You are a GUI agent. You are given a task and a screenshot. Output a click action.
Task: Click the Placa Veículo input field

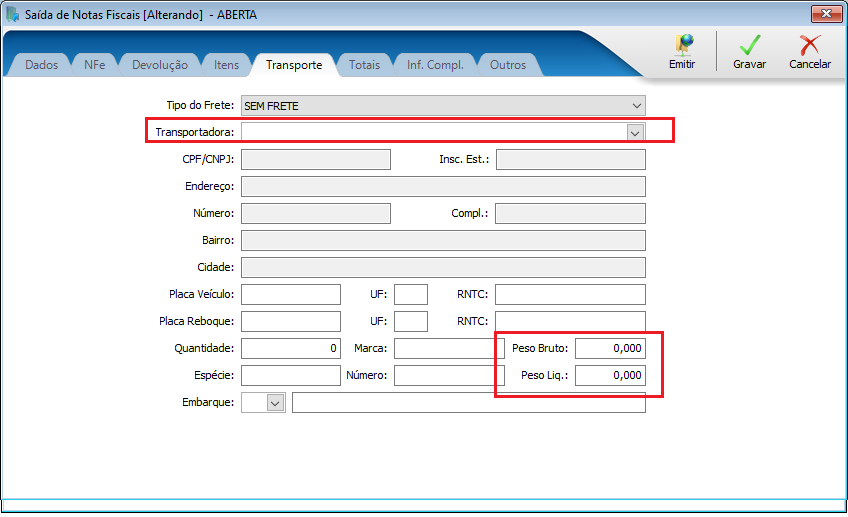291,295
